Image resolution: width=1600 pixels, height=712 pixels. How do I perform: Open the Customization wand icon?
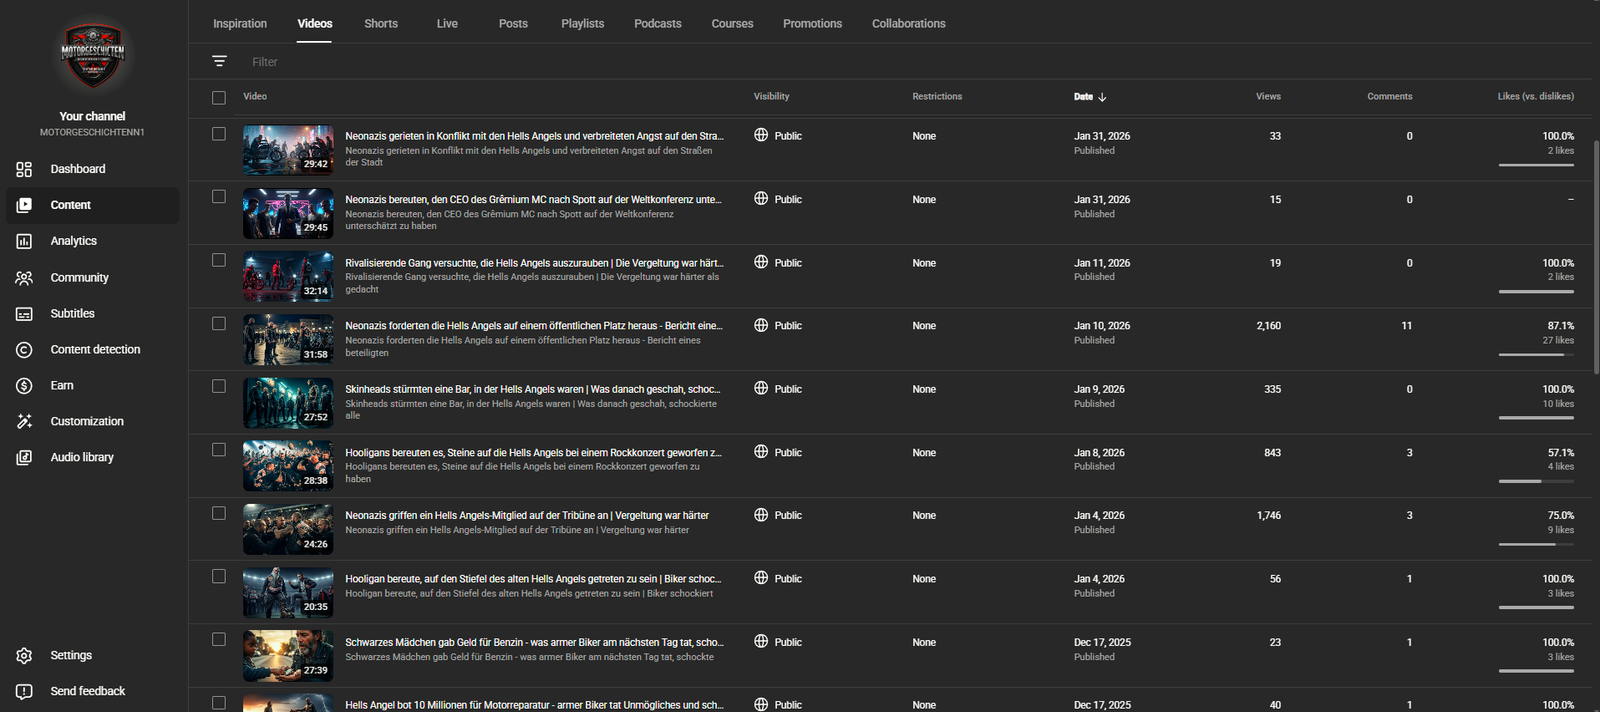[x=24, y=422]
